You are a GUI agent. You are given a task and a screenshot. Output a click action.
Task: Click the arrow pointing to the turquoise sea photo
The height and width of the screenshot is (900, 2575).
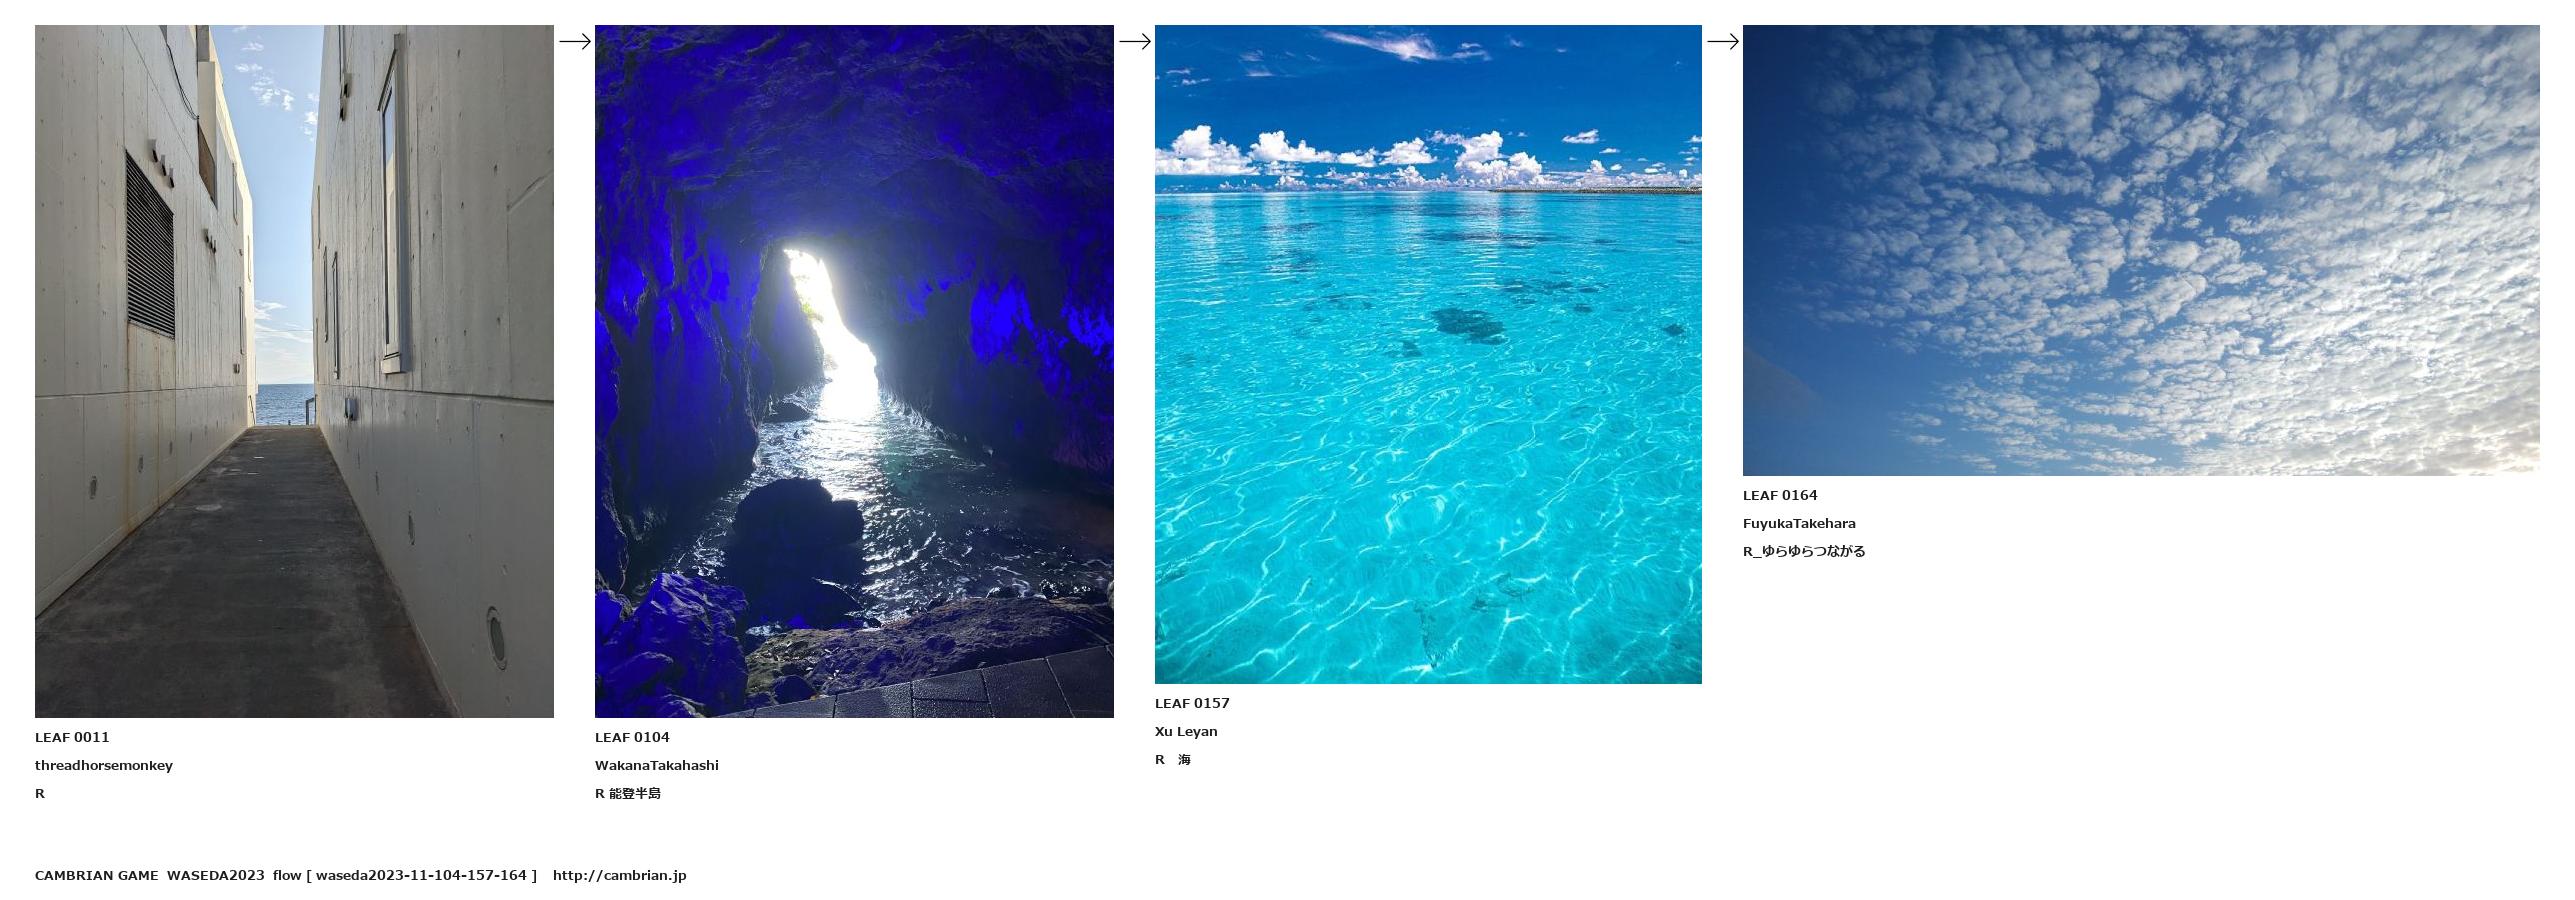pos(1134,42)
